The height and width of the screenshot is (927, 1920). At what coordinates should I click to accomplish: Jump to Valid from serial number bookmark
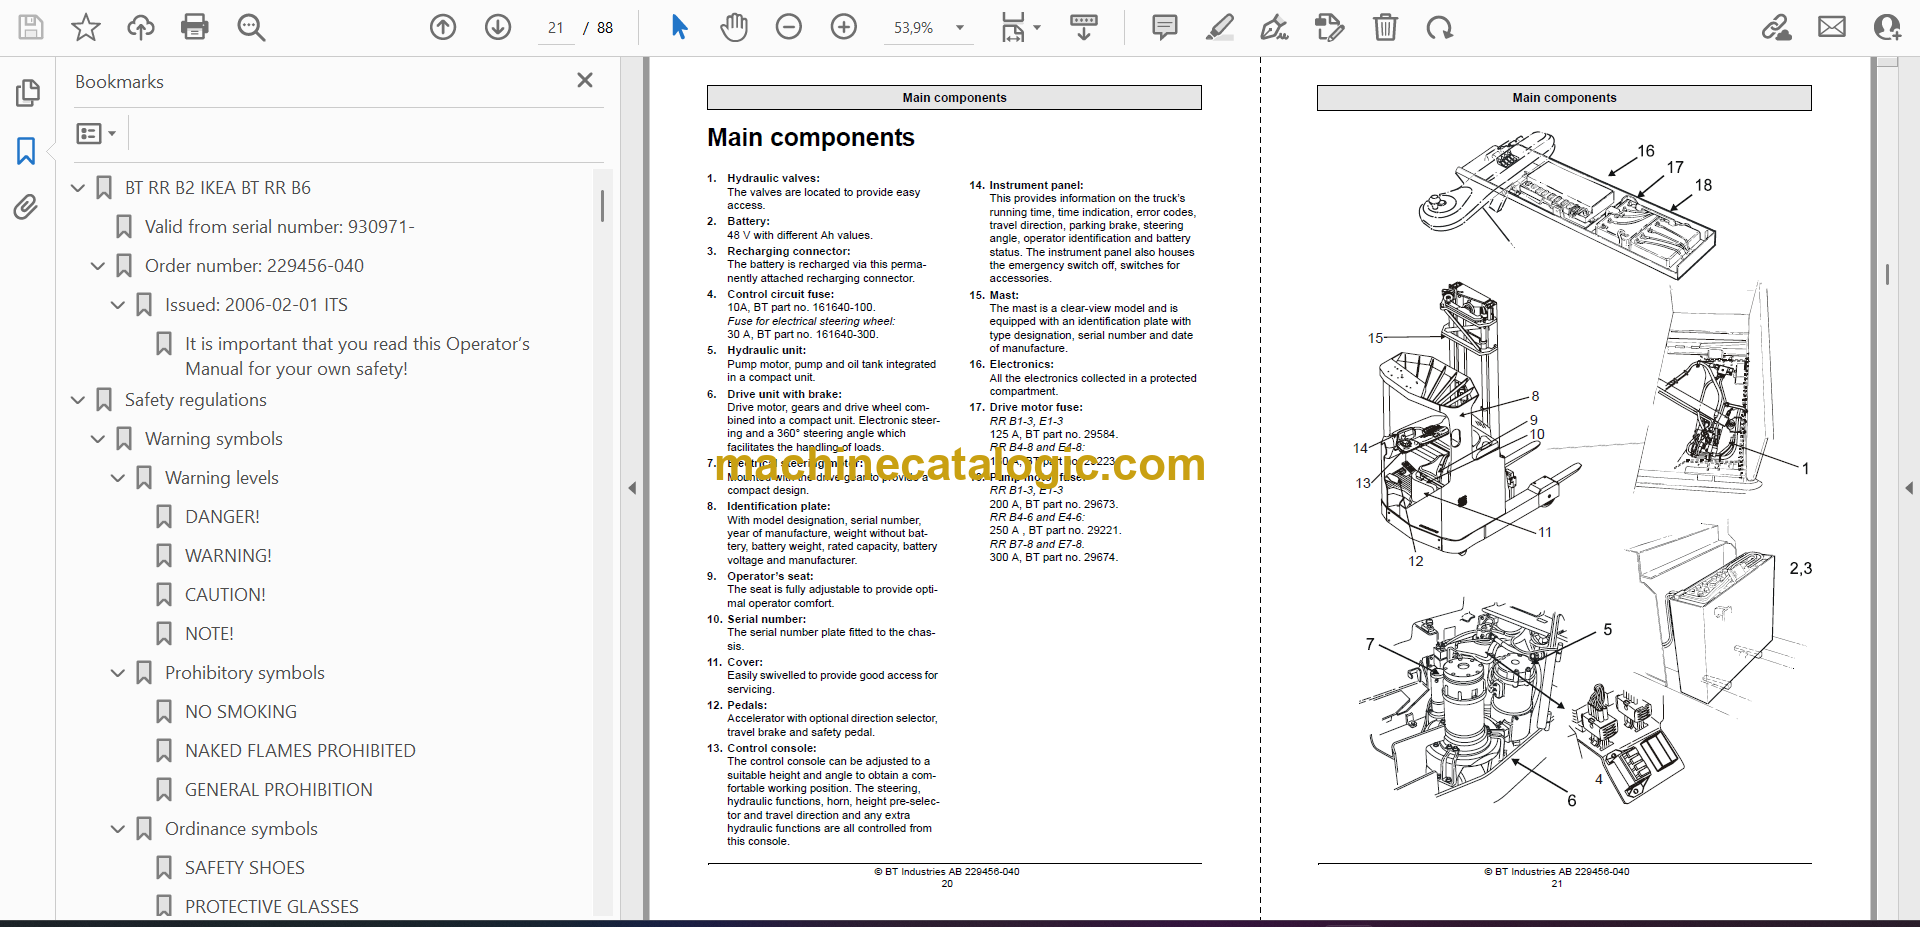click(279, 227)
